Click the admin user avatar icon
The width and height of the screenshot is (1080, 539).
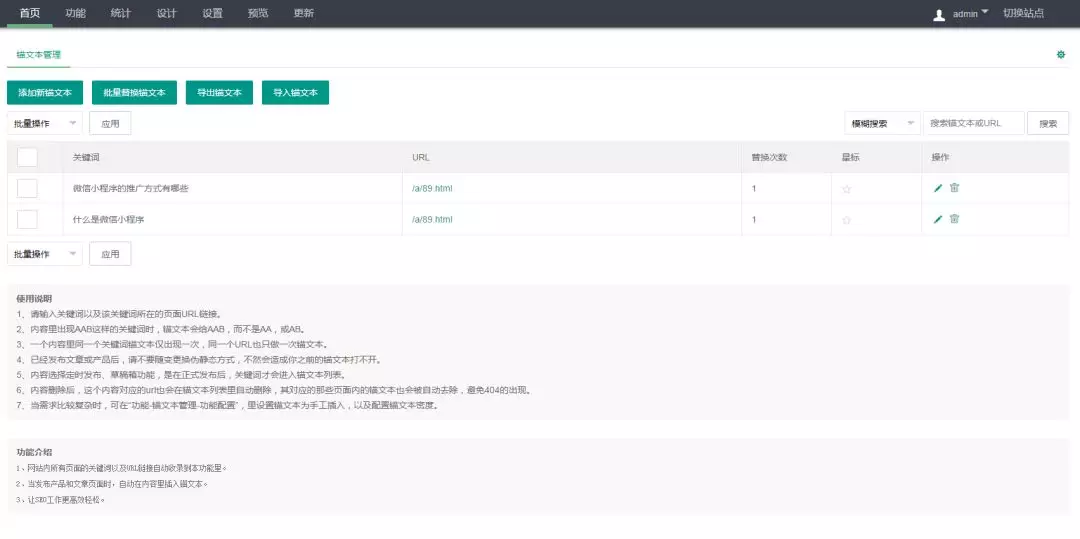pyautogui.click(x=939, y=14)
